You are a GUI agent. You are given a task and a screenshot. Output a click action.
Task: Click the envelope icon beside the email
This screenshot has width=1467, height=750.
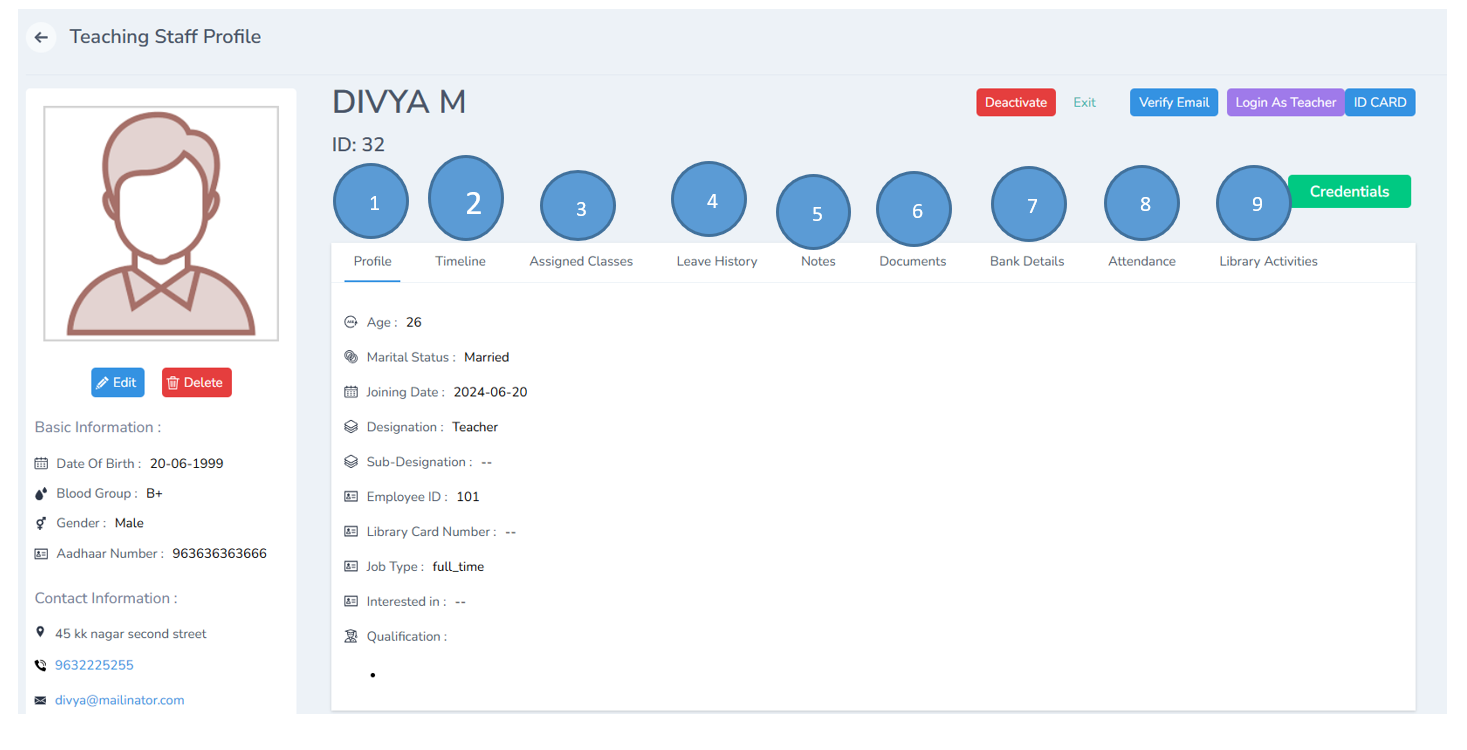tap(39, 699)
